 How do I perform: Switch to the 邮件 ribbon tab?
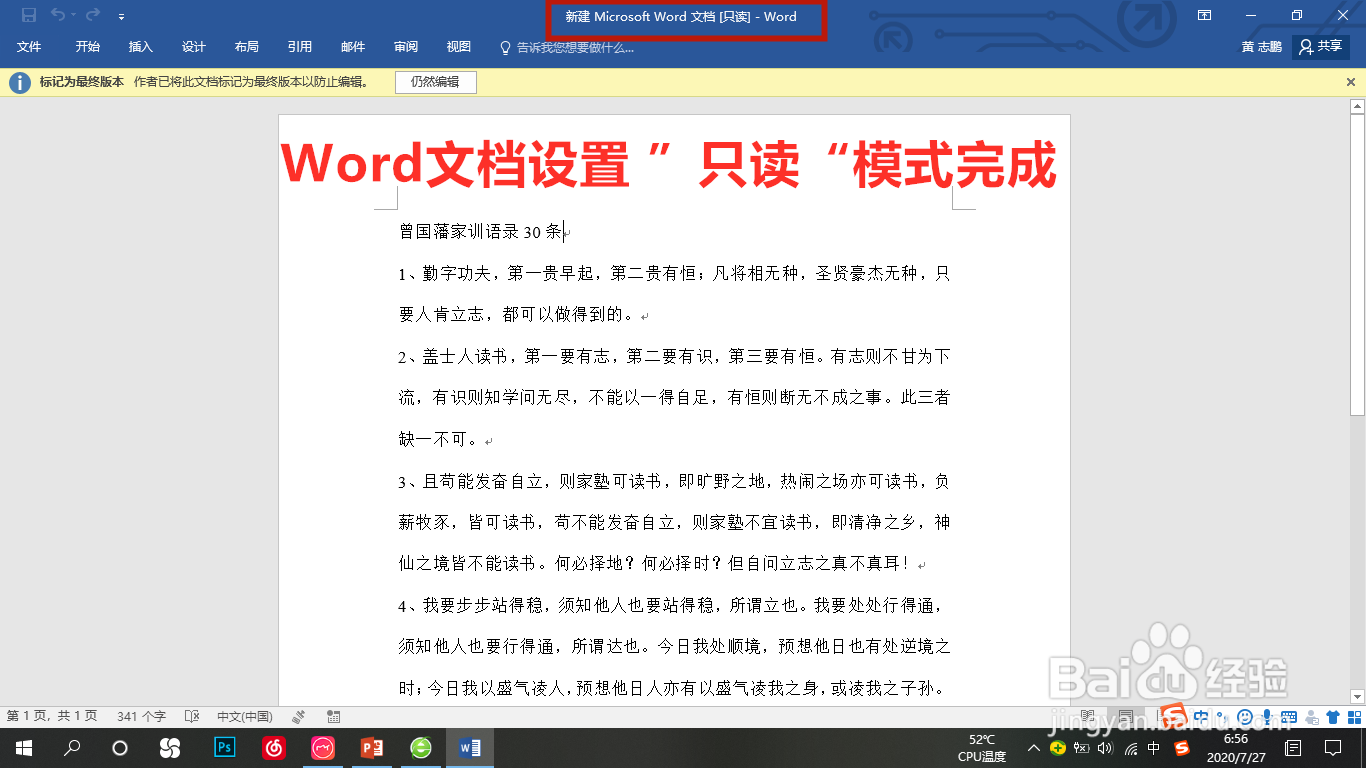click(x=353, y=47)
